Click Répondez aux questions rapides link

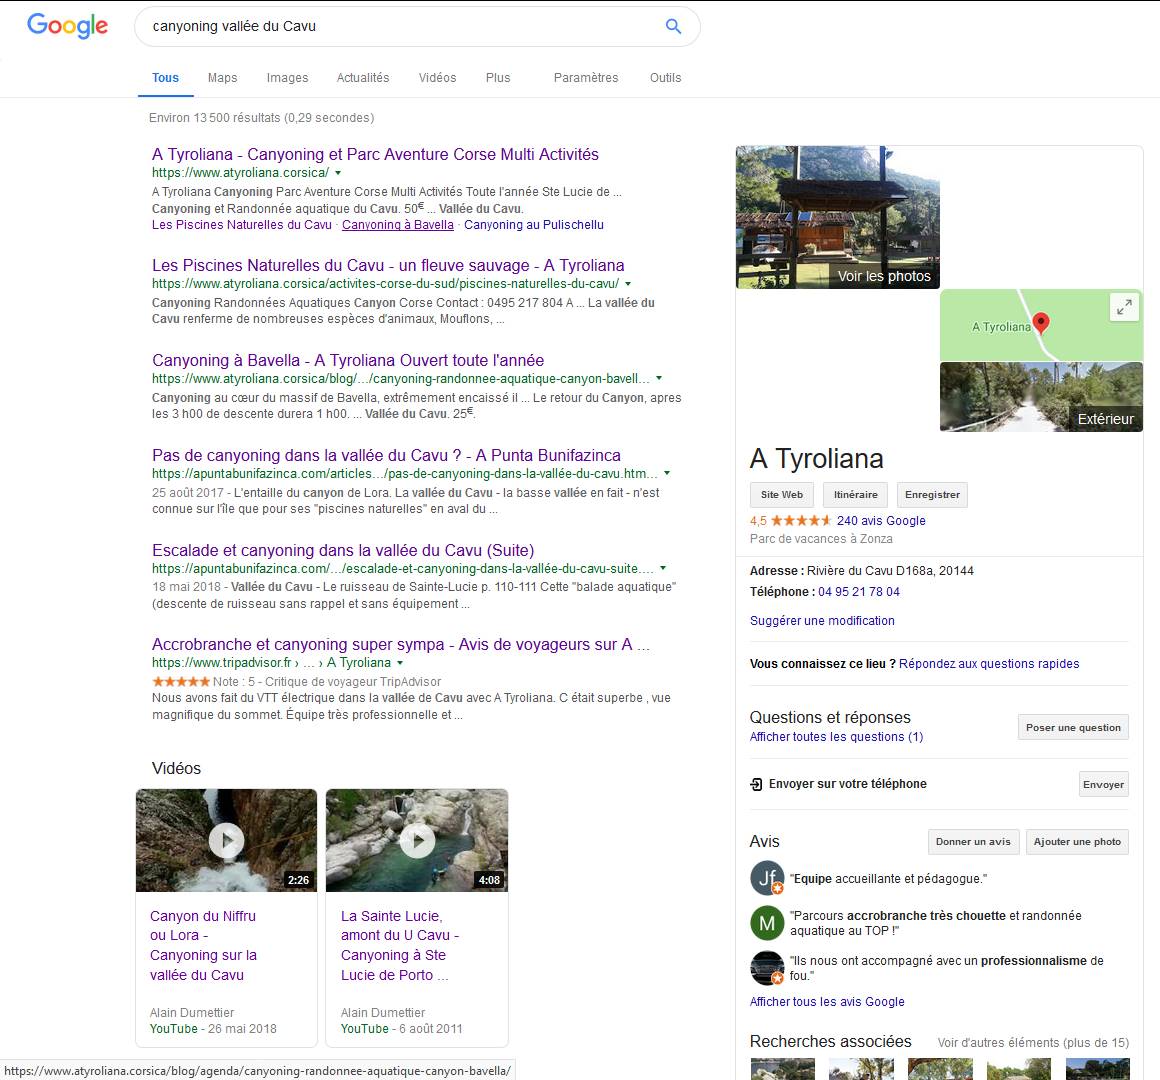point(989,664)
